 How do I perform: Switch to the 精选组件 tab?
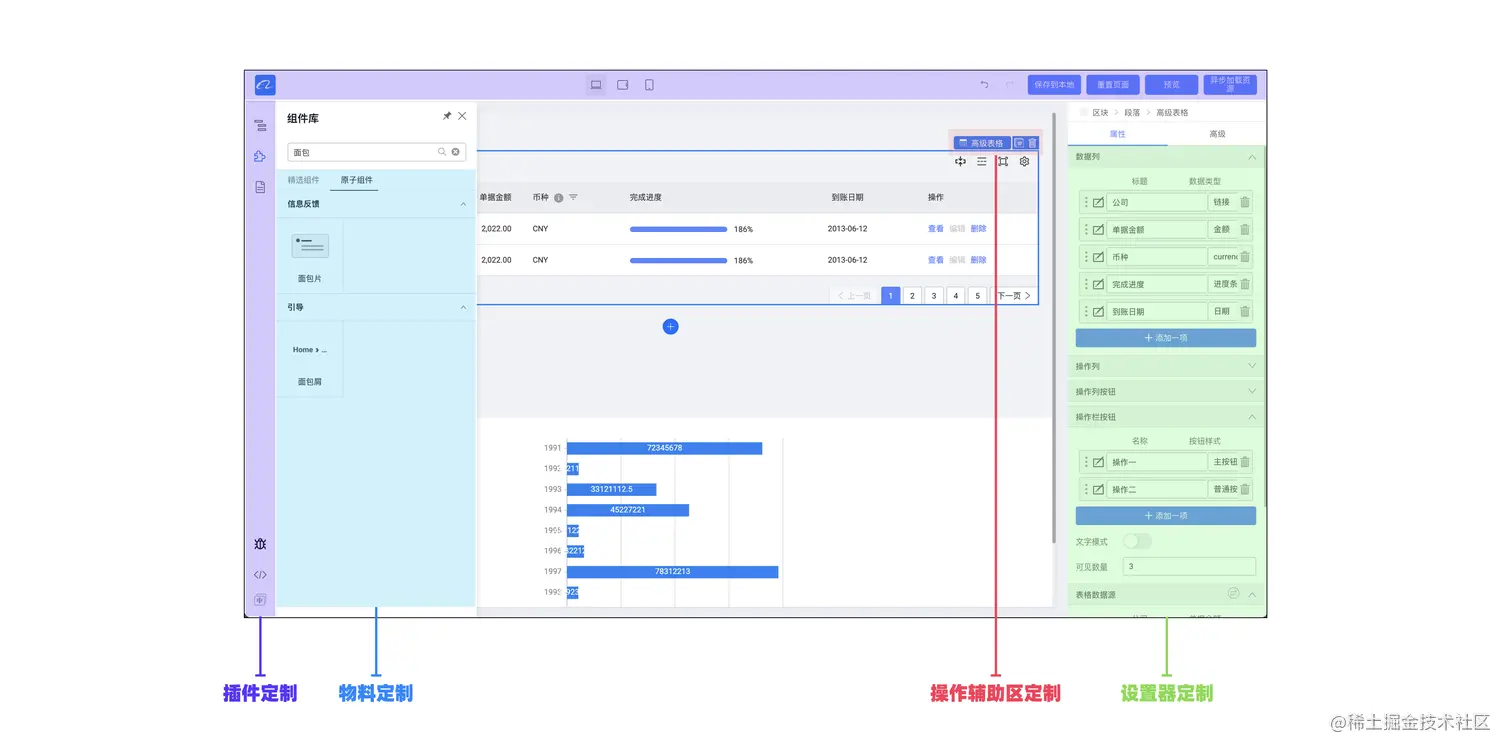point(303,180)
